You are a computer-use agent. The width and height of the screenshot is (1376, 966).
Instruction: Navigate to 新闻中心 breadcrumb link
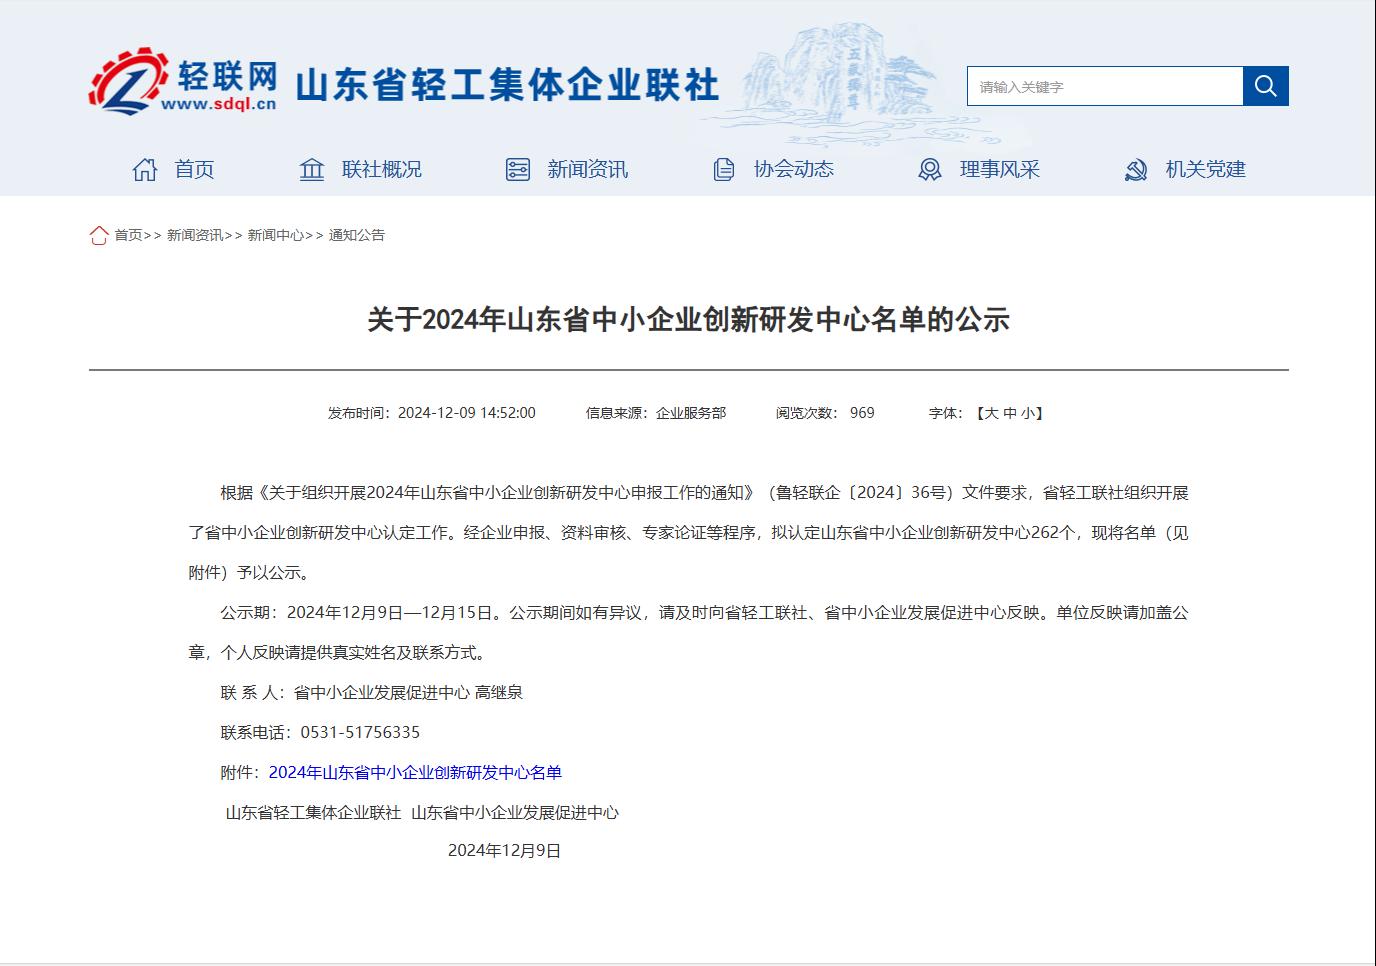coord(276,235)
